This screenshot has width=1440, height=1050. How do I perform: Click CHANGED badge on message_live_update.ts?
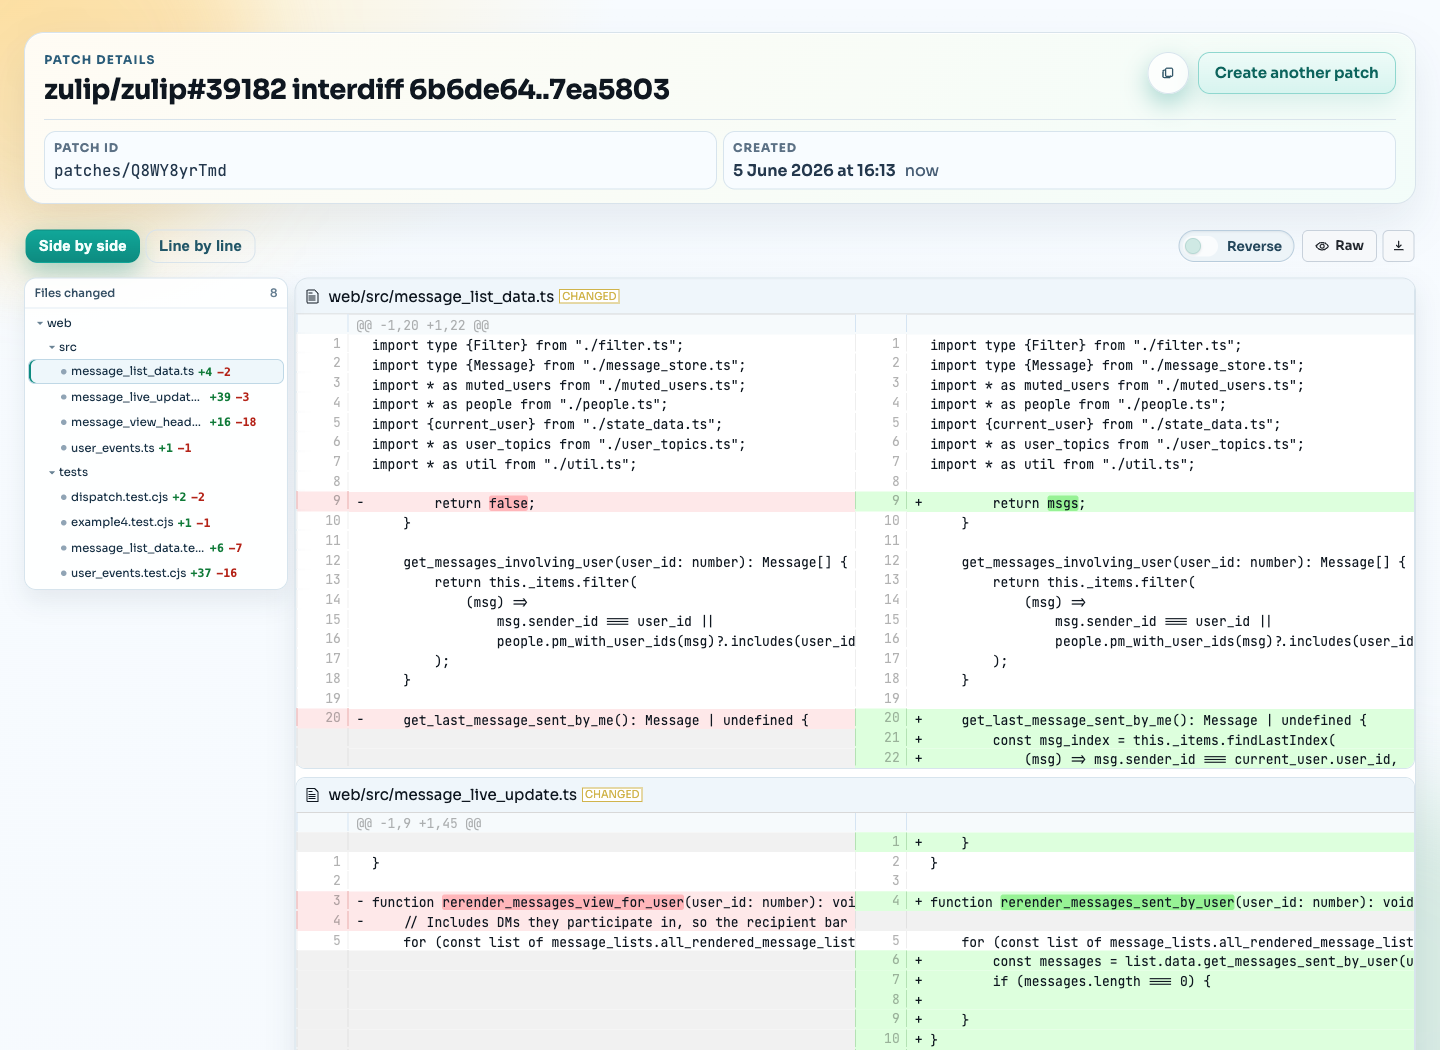pos(612,794)
